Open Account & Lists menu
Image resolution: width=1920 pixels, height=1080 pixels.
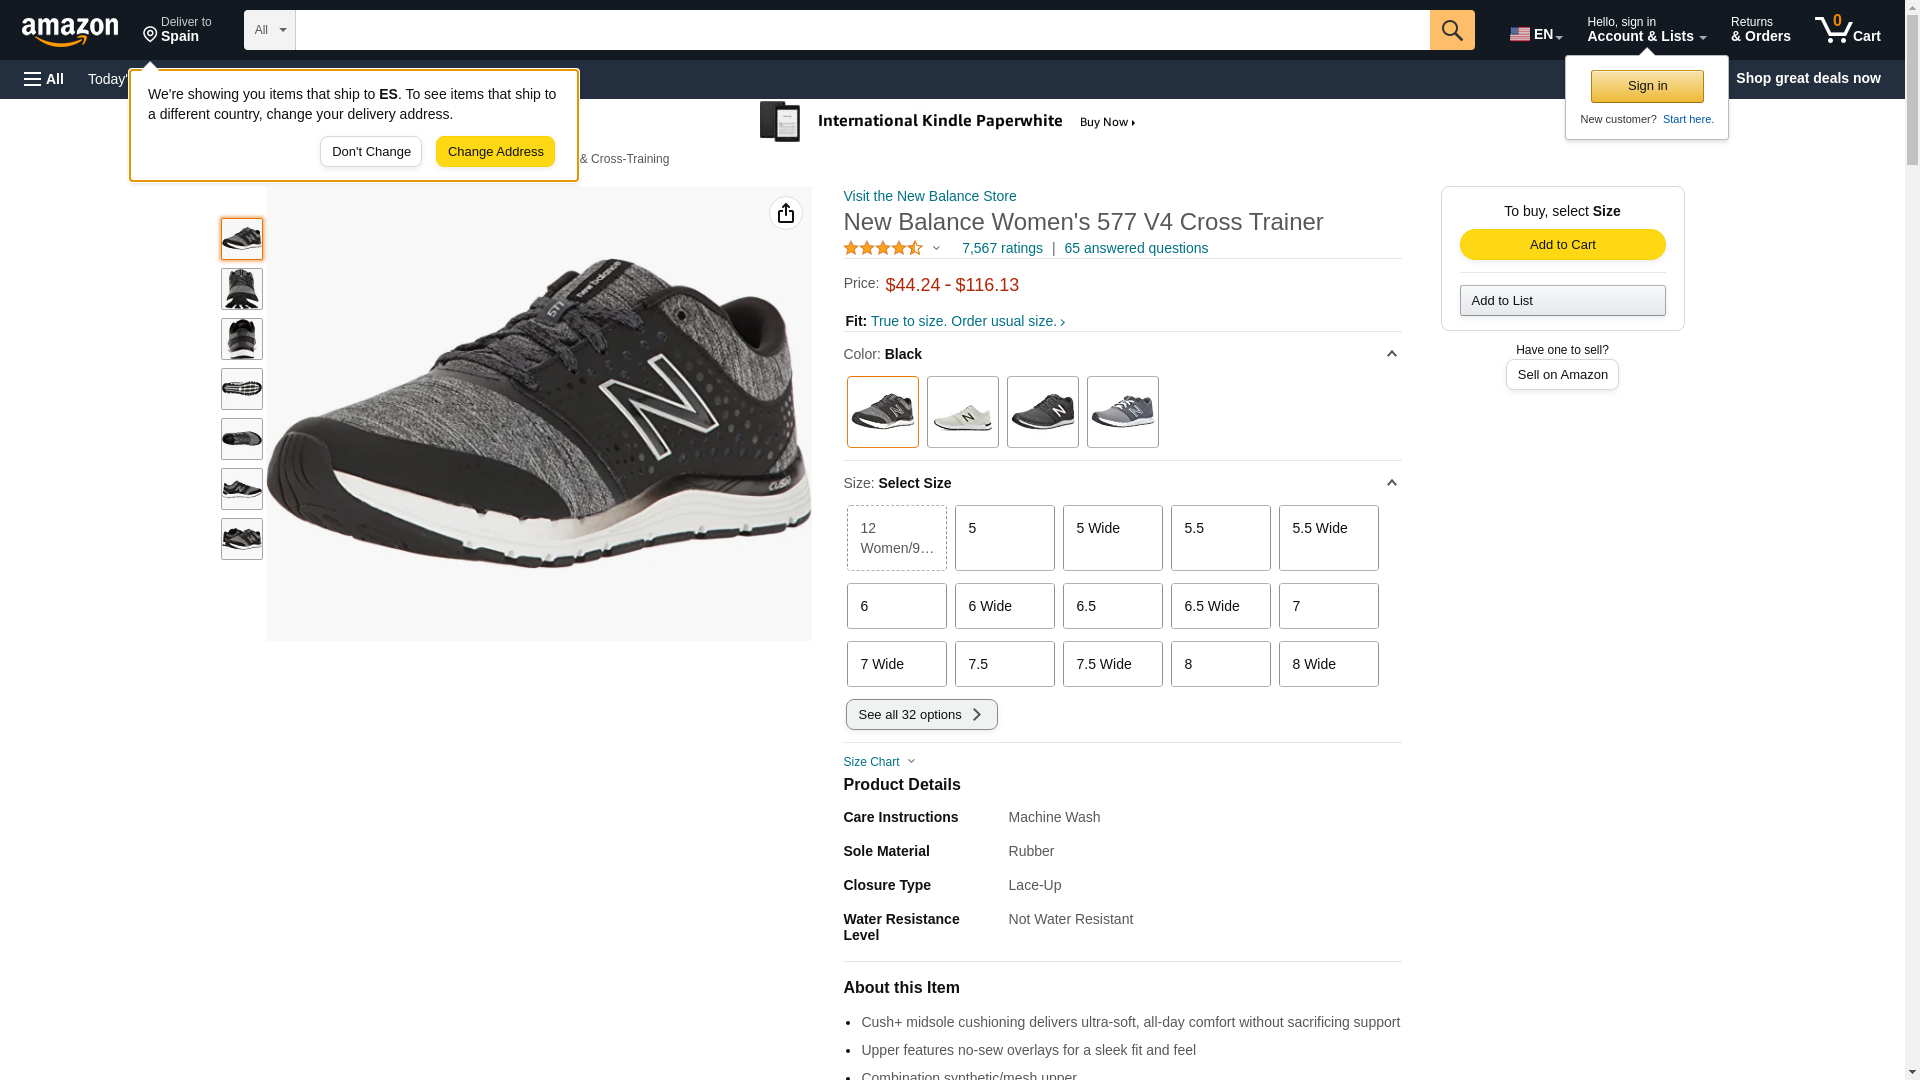(x=1645, y=30)
